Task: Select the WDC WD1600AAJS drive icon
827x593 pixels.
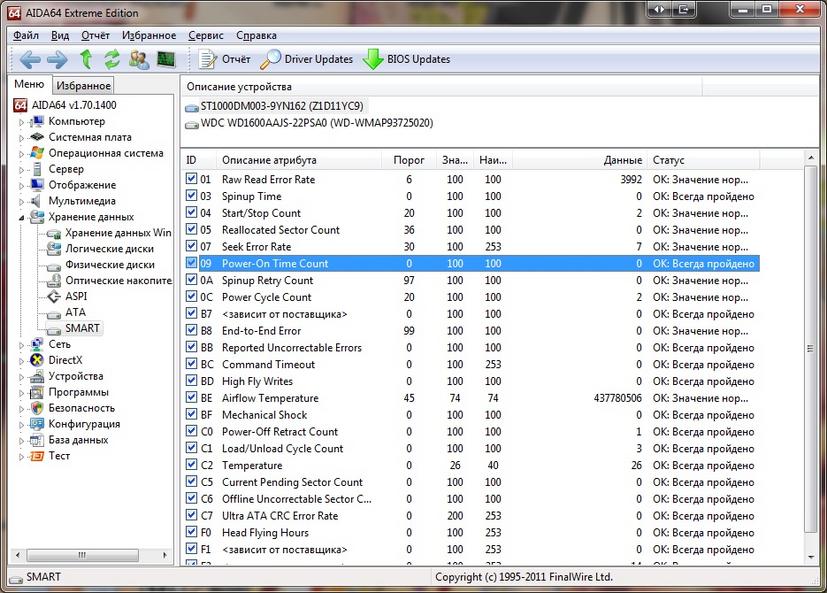Action: coord(191,125)
